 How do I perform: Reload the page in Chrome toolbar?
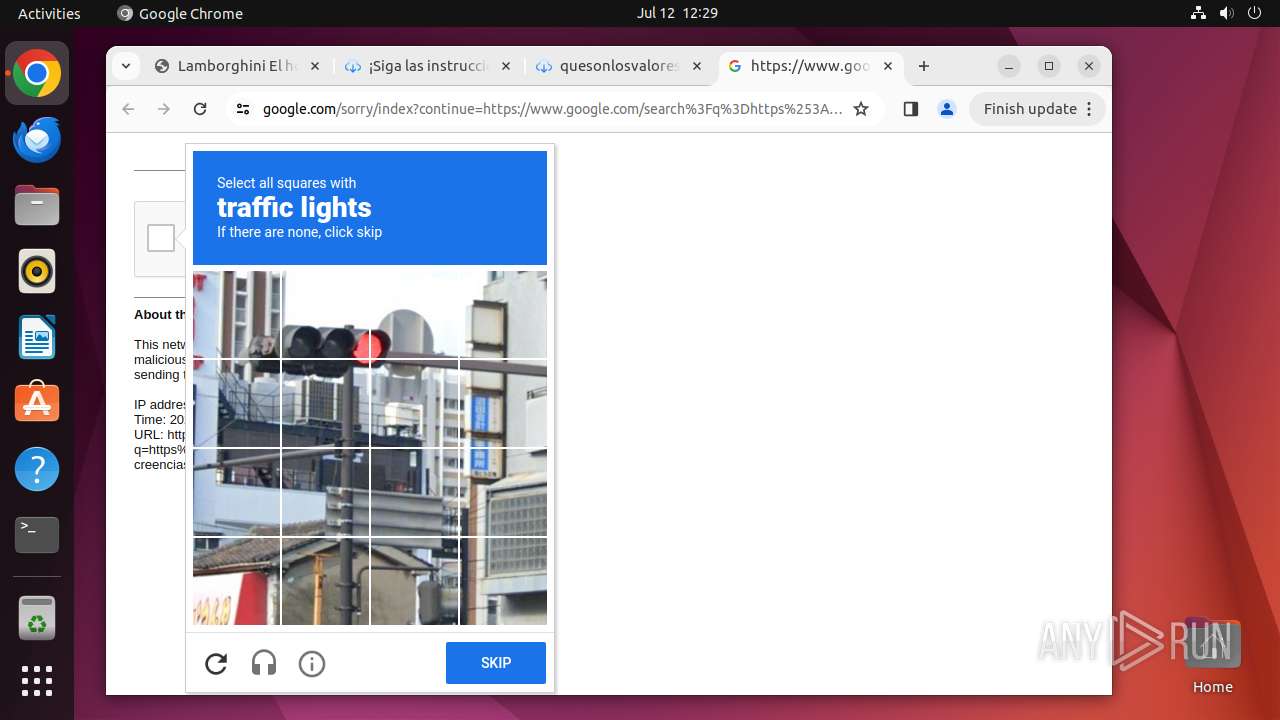[x=200, y=109]
